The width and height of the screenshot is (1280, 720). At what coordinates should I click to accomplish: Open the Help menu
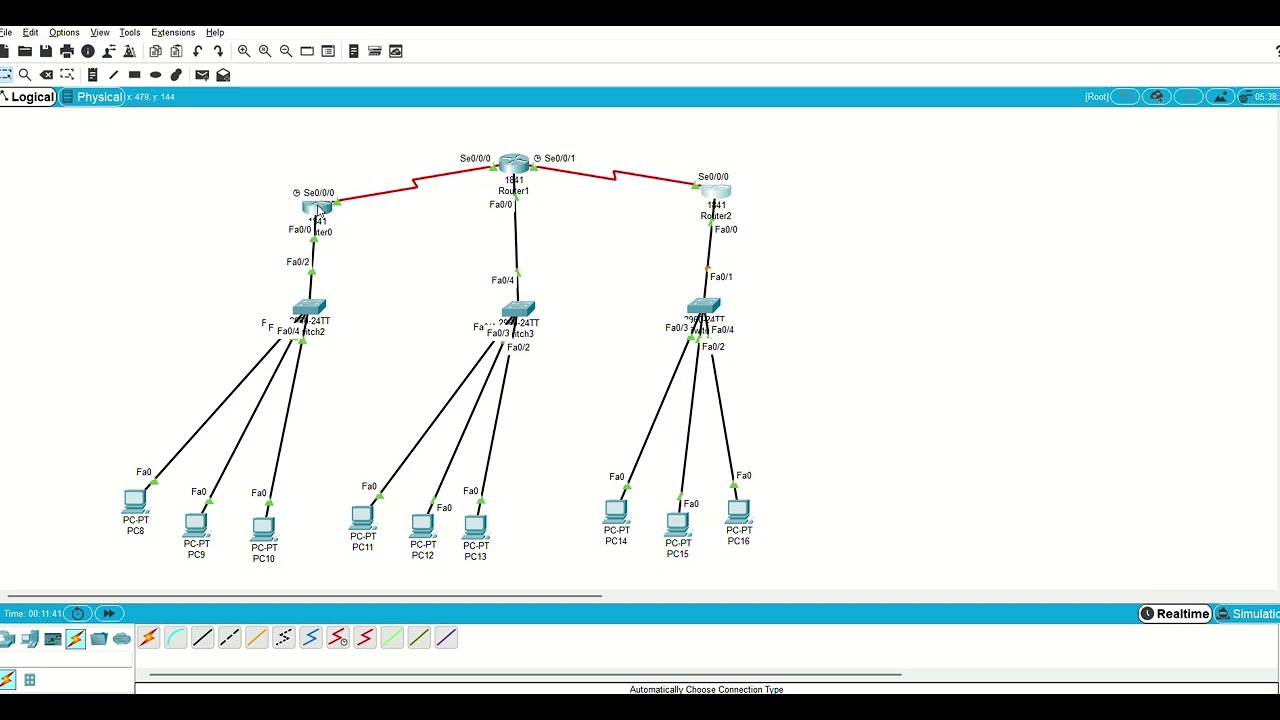tap(215, 33)
